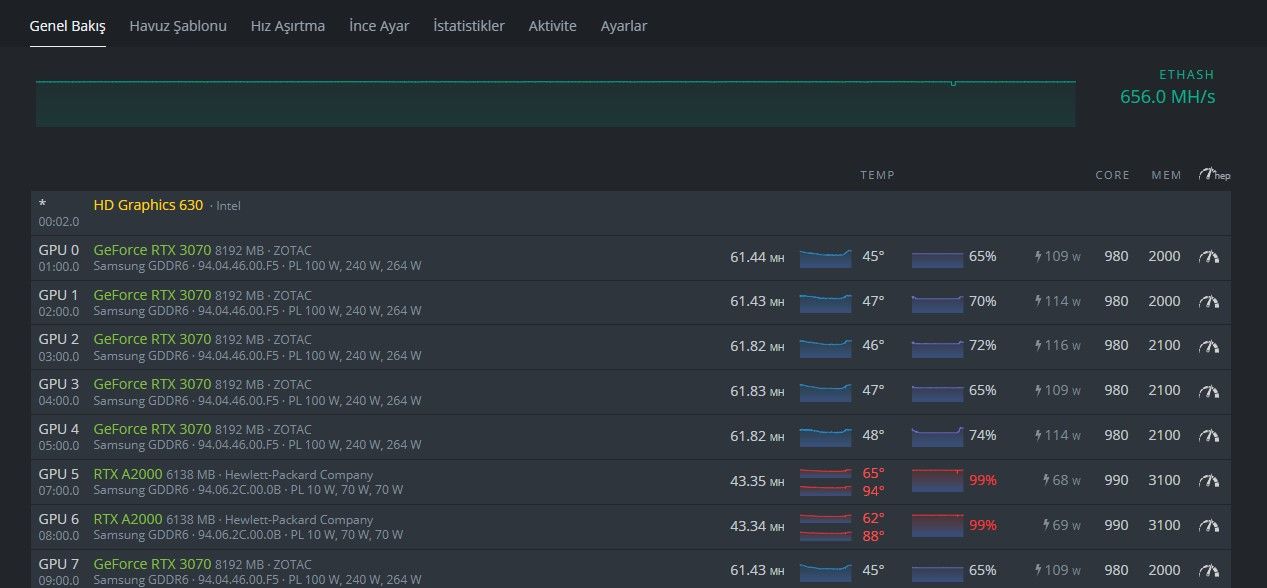Open overclock settings speedometer for GPU 0
The image size is (1267, 588).
1209,257
